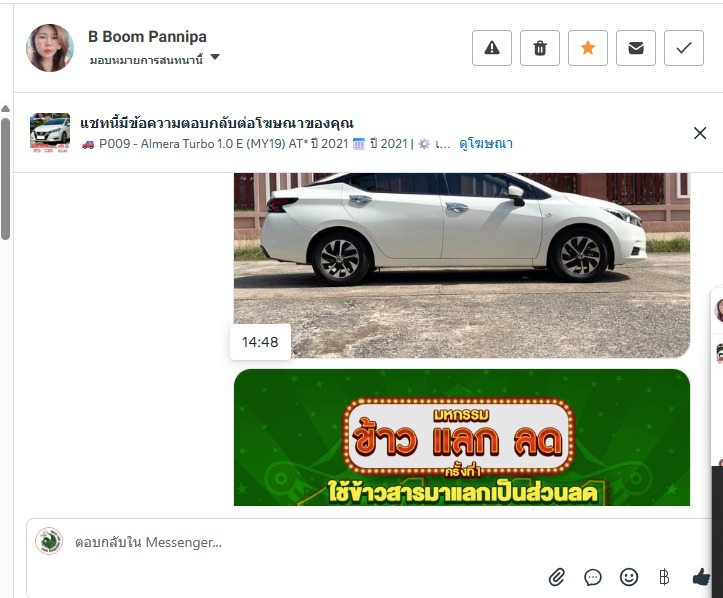Screen dimensions: 723x598
Task: Attach a file with paperclip icon
Action: pos(557,577)
